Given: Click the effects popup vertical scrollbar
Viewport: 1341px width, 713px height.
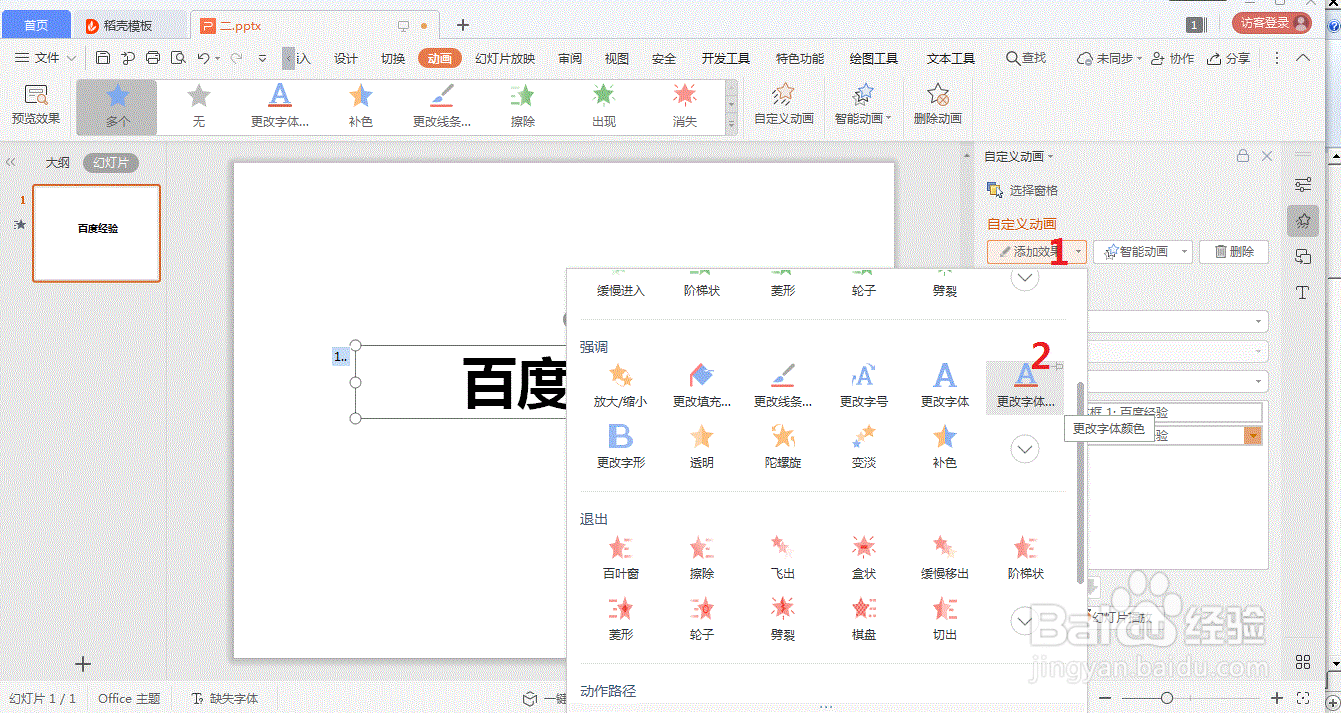Looking at the screenshot, I should (1079, 483).
